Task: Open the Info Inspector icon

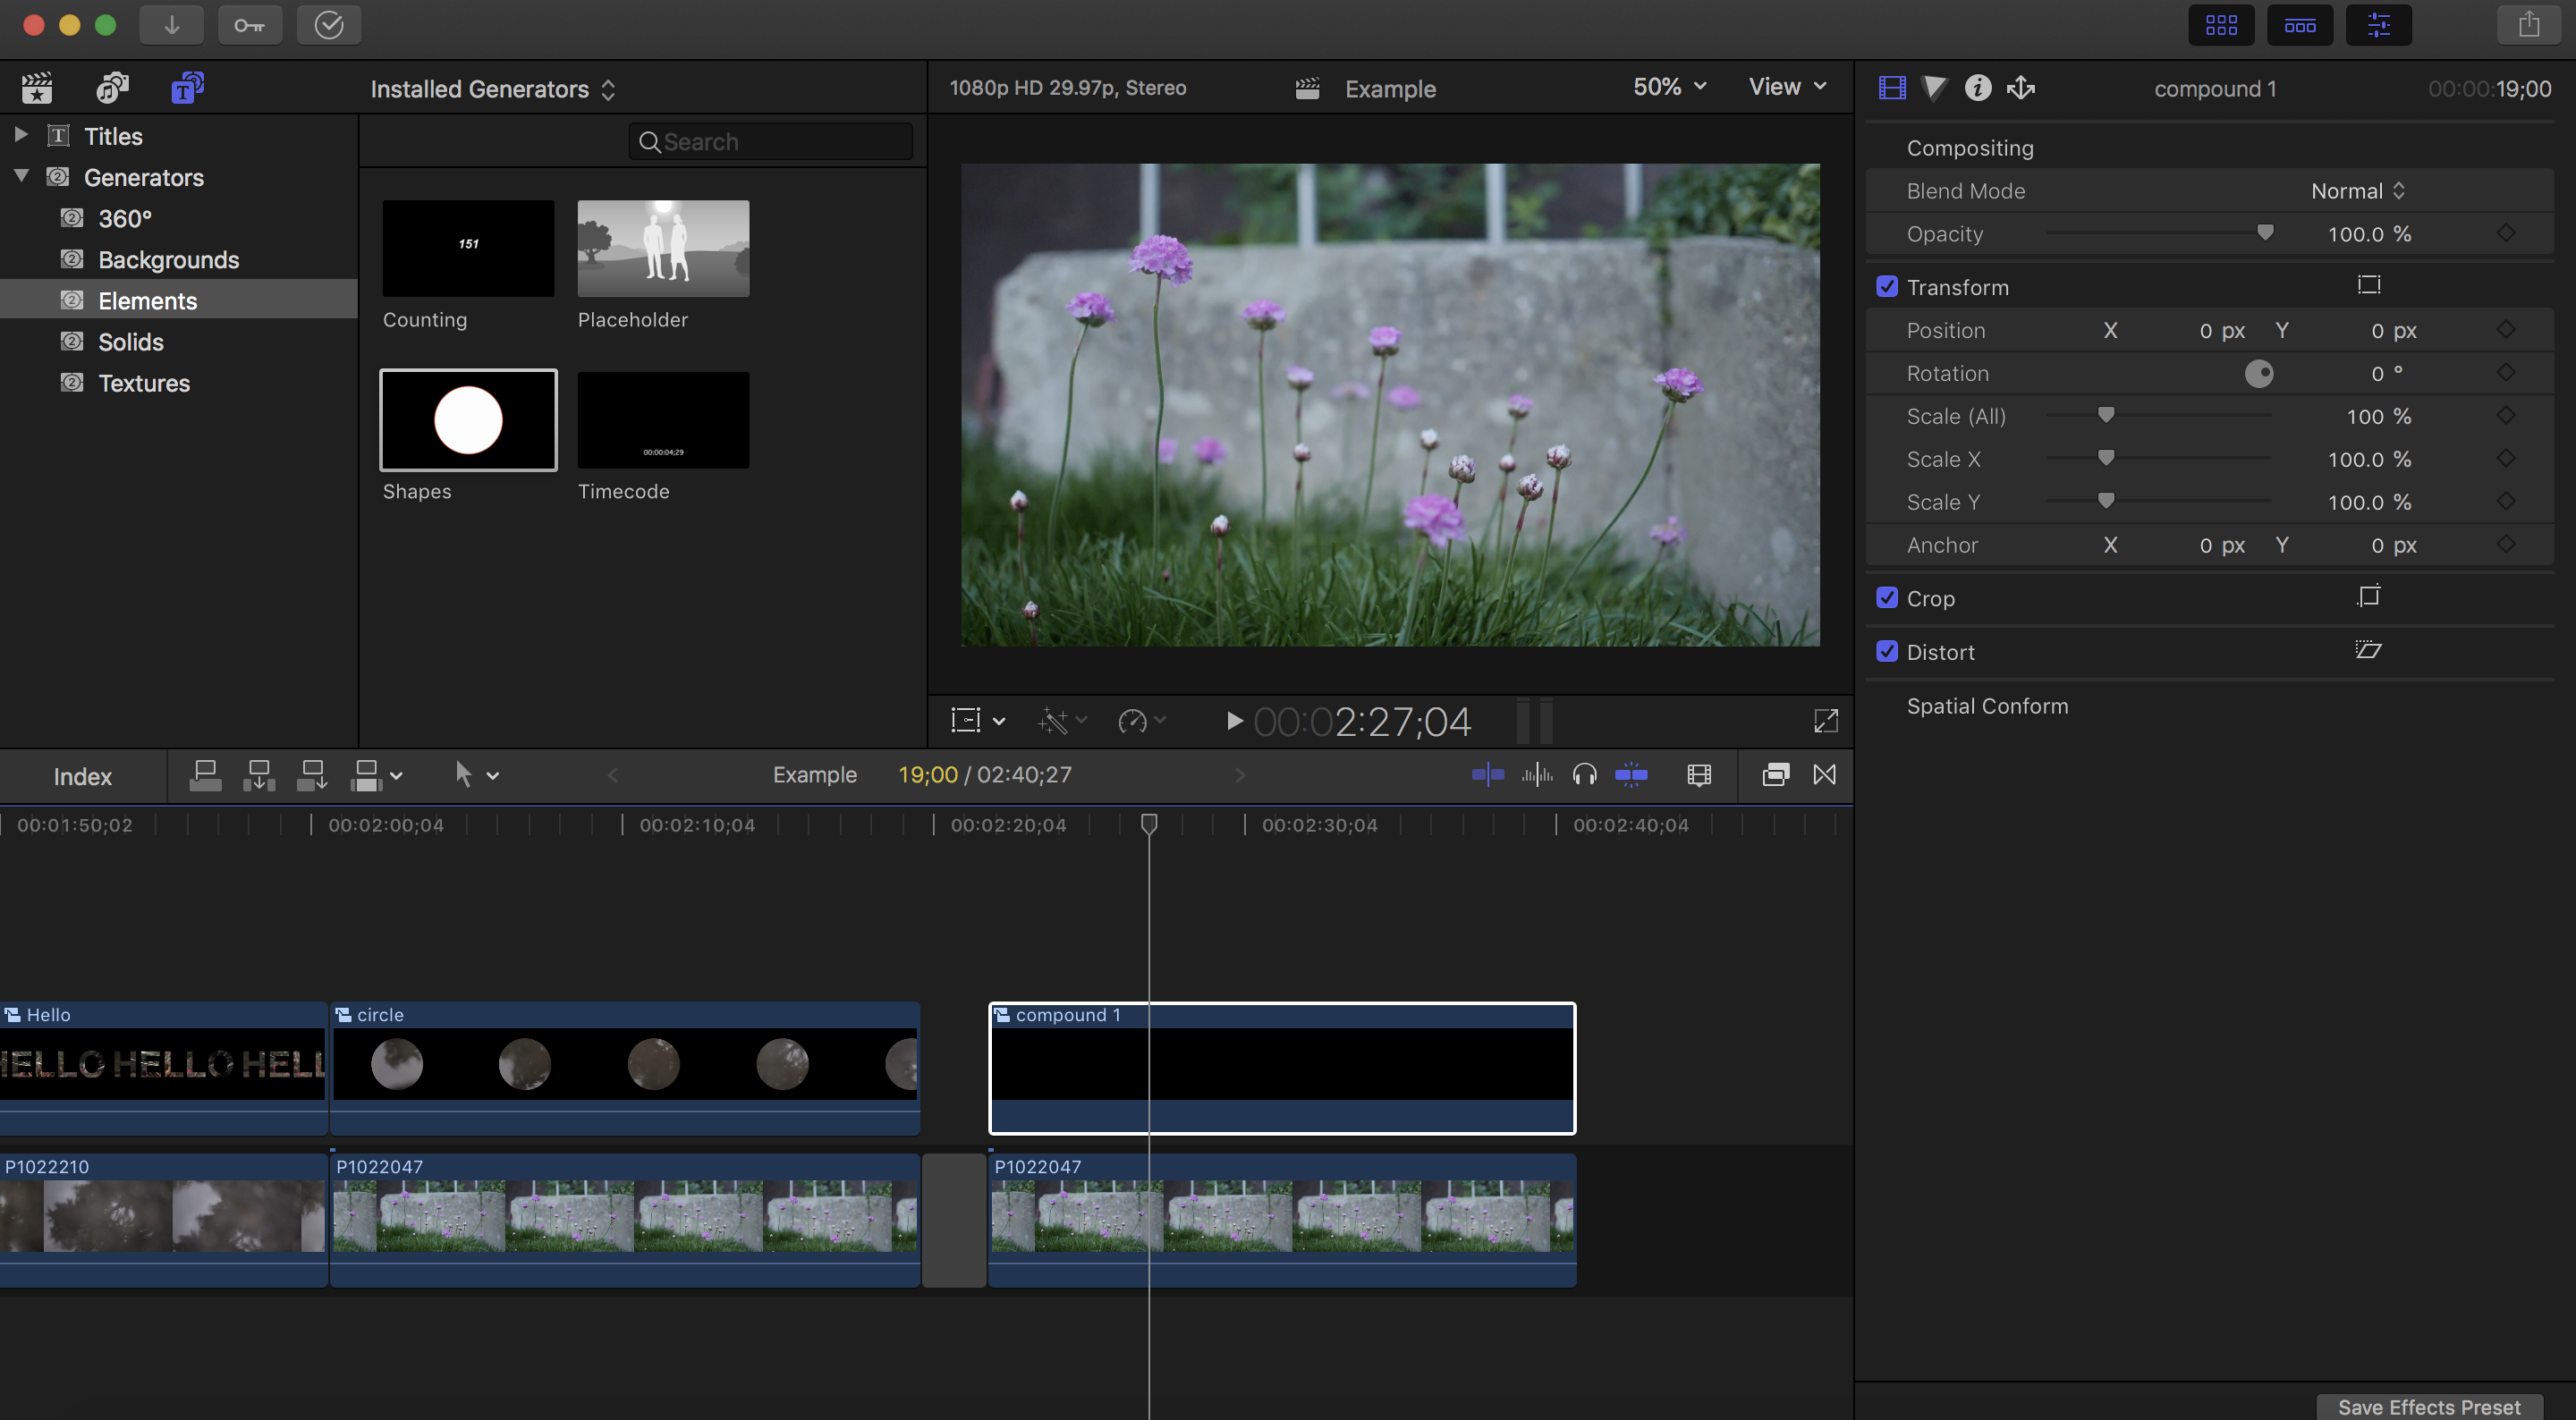Action: (1977, 88)
